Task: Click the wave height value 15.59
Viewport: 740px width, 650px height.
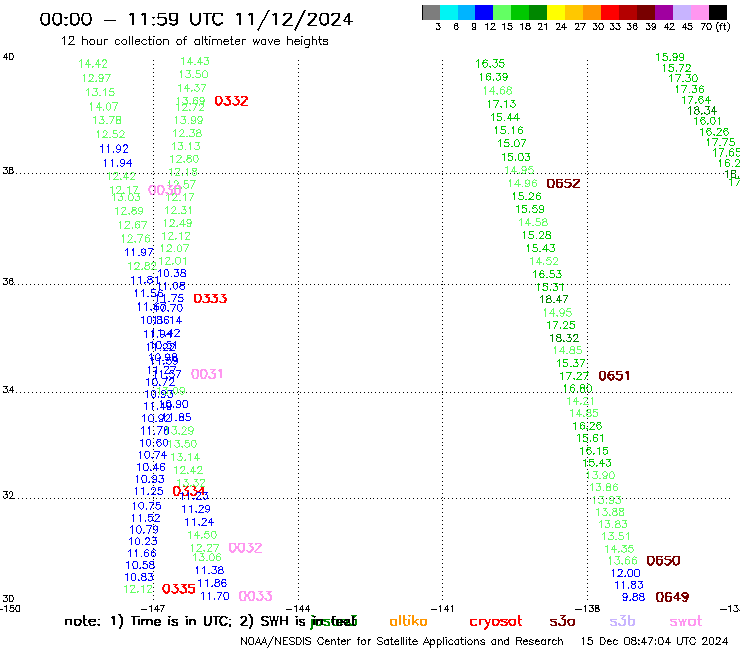Action: [530, 209]
